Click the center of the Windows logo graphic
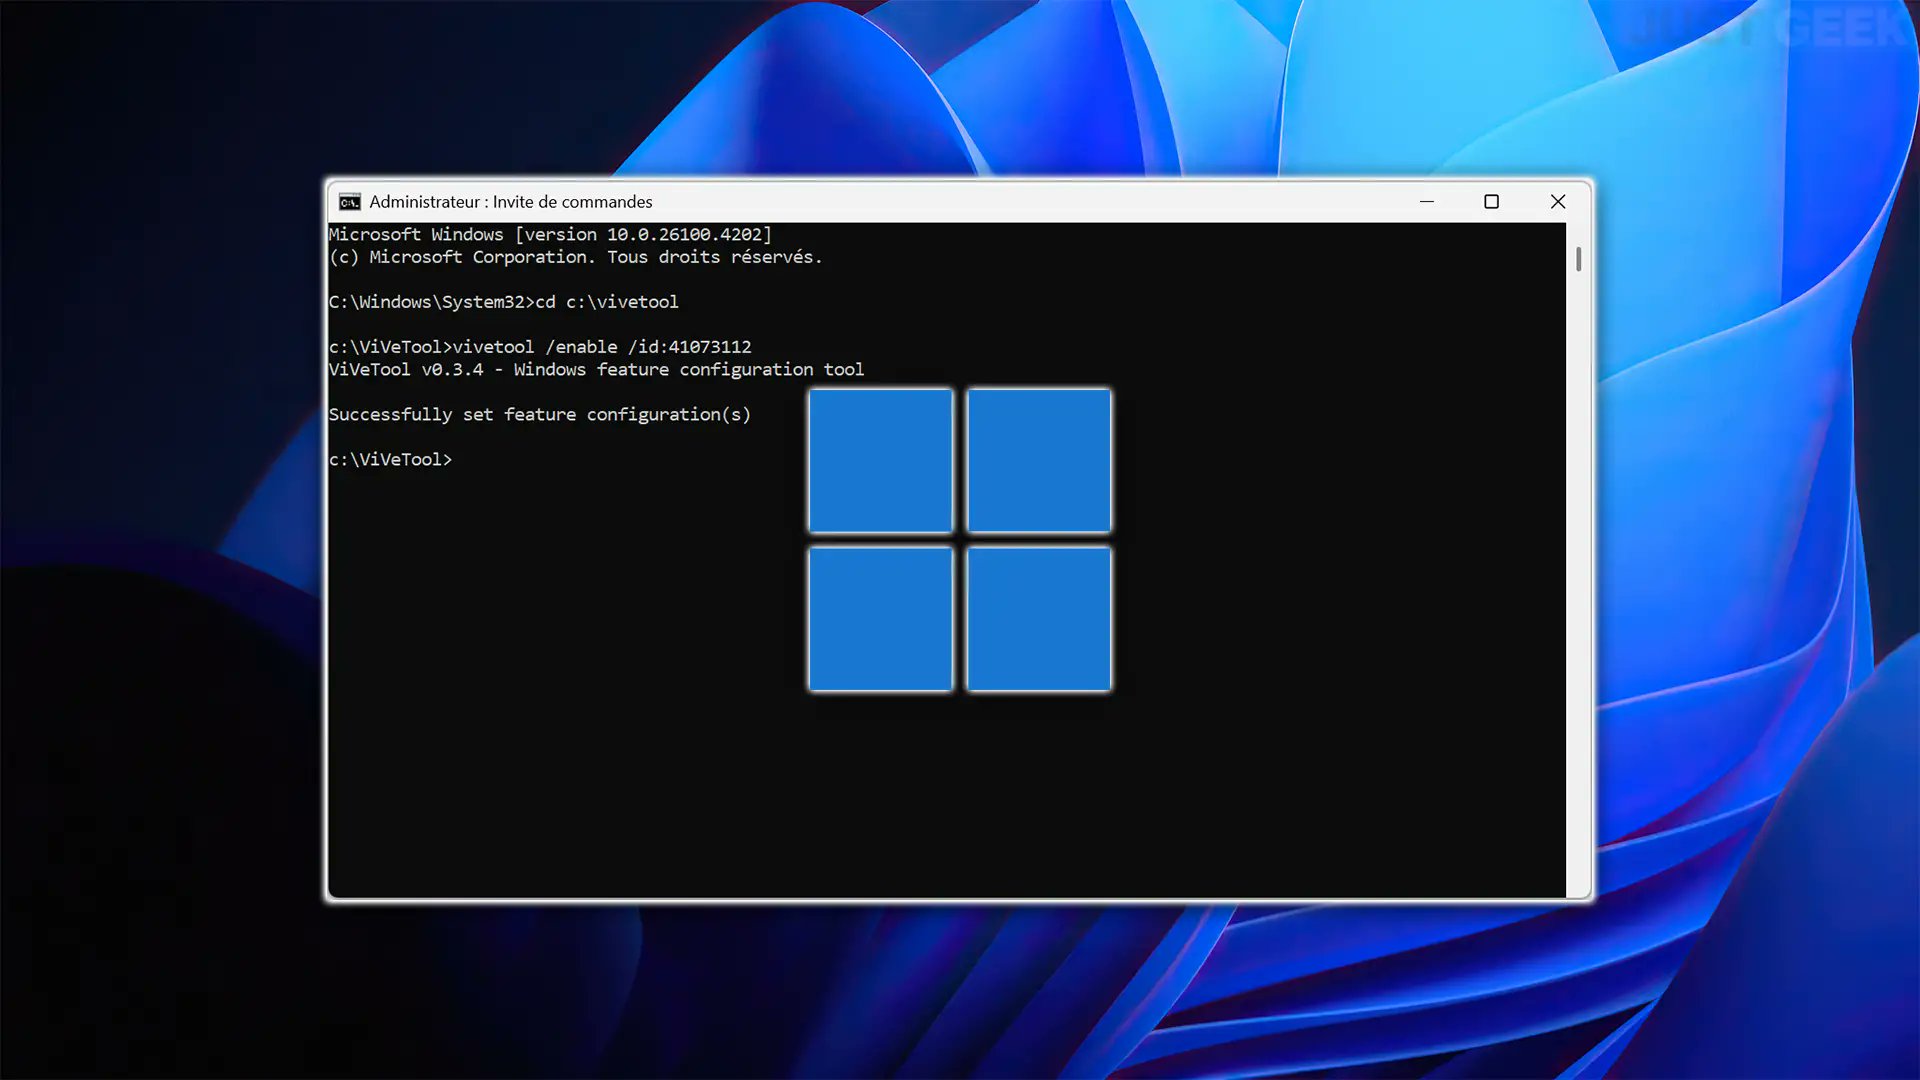The image size is (1920, 1080). 959,539
